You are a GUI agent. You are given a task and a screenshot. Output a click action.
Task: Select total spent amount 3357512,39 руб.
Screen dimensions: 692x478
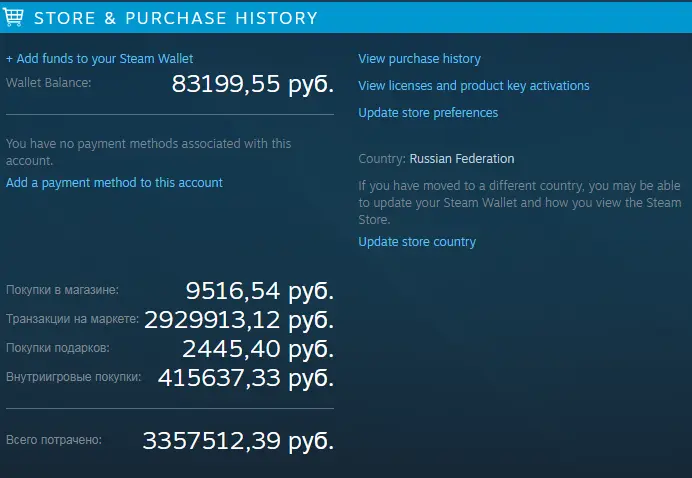238,441
